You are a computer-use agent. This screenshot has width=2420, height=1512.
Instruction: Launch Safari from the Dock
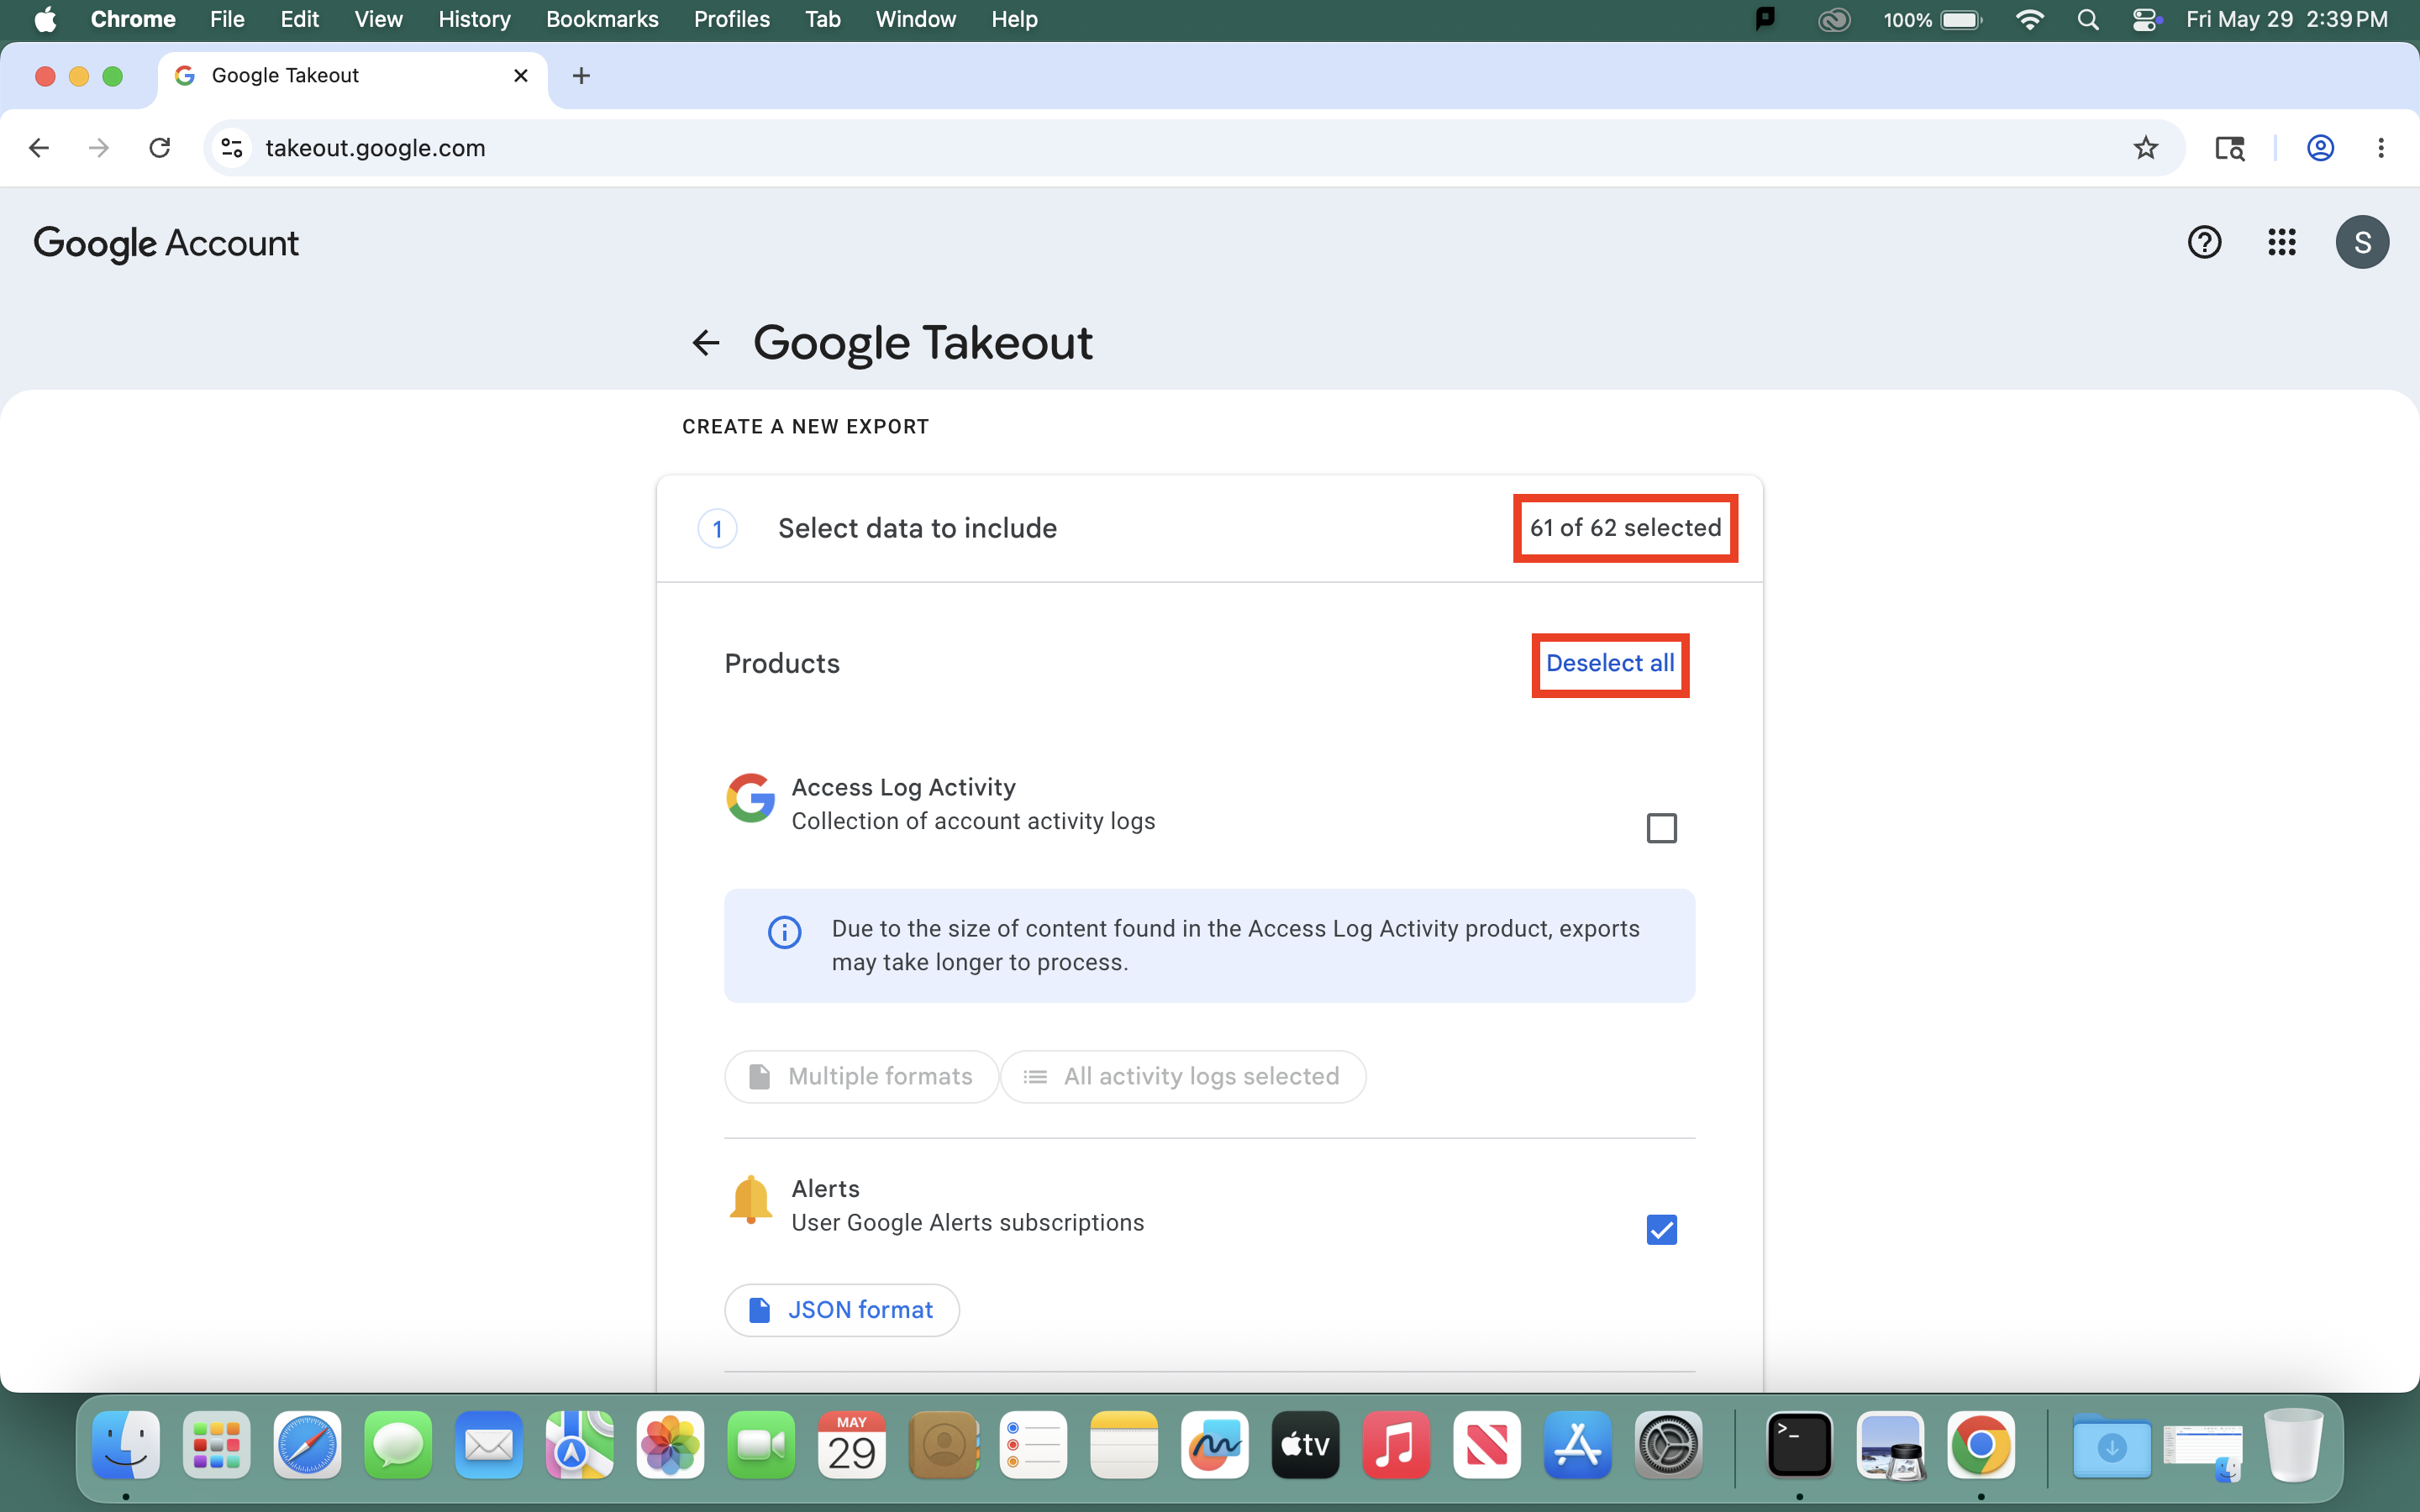click(x=307, y=1445)
